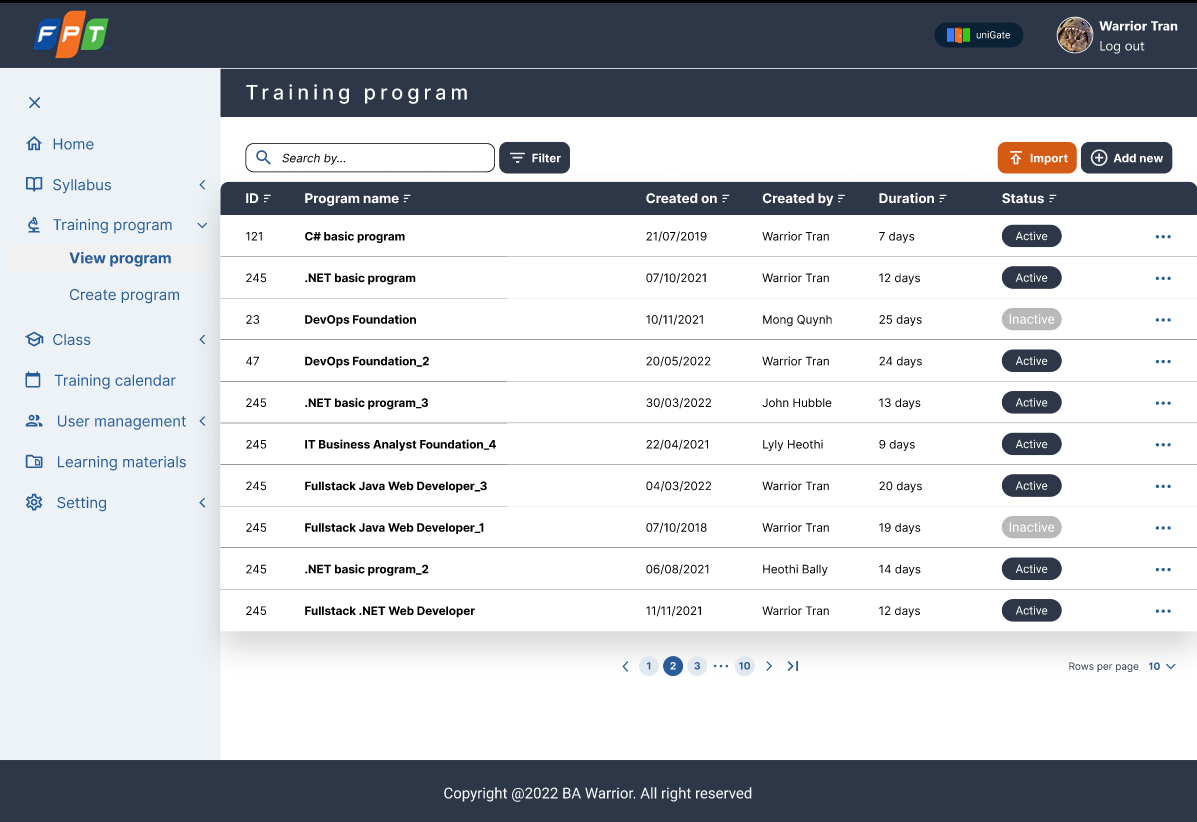Open actions menu for IT Business Analyst Foundation_4
Viewport: 1197px width, 822px height.
tap(1163, 445)
